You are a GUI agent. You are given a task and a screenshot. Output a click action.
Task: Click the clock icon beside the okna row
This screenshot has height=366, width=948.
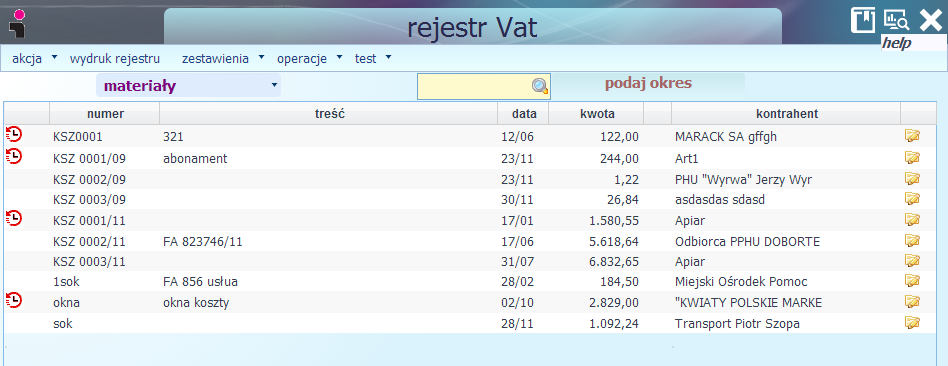coord(13,299)
